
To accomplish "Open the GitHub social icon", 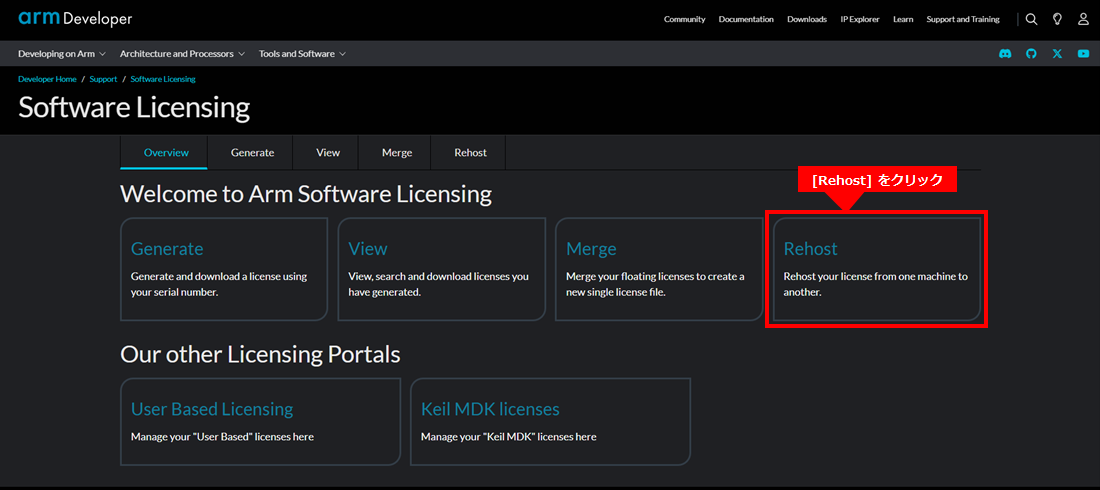I will (1031, 53).
